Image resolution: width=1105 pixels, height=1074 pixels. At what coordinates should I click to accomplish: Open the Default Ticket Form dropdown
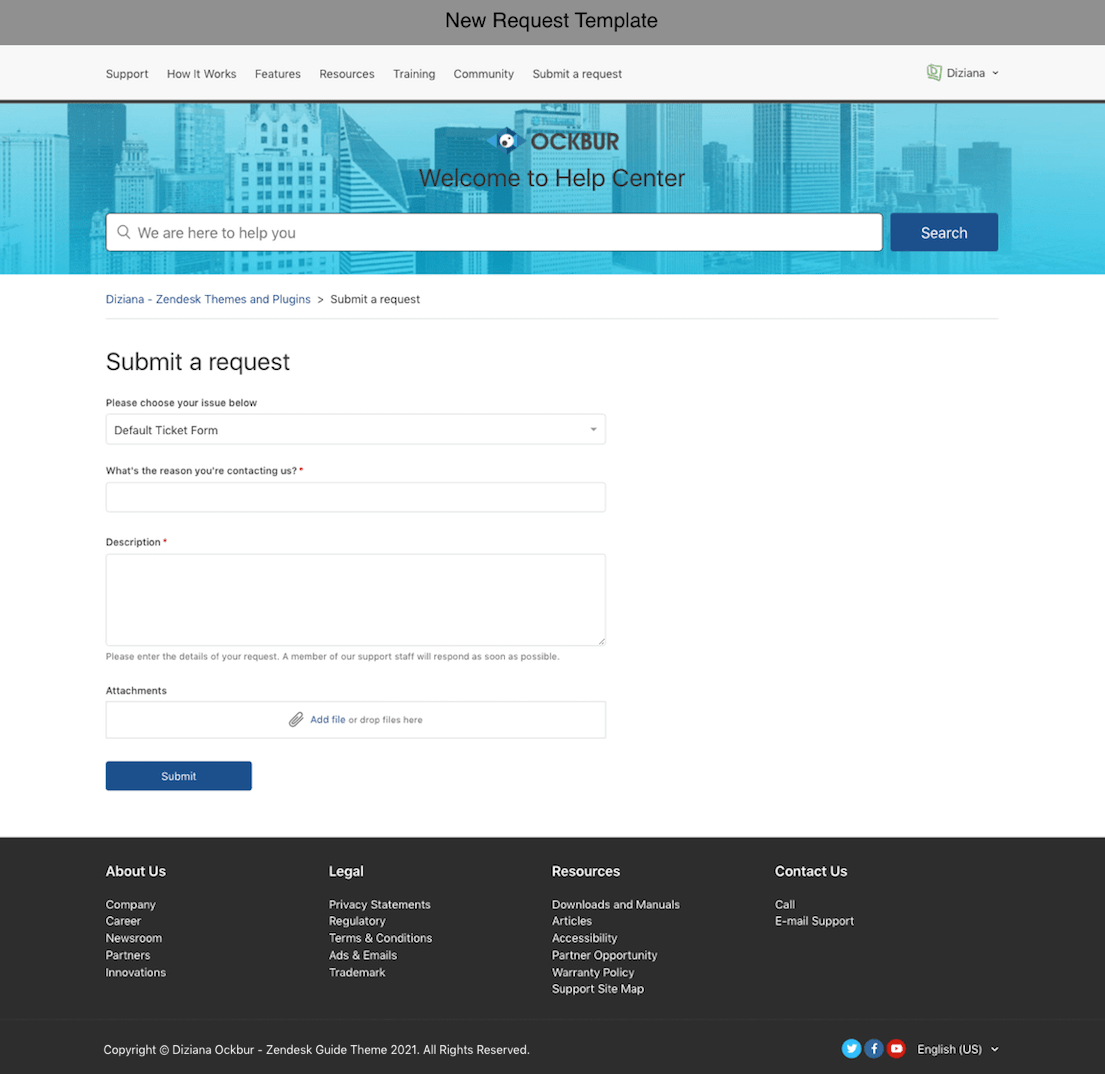point(355,430)
